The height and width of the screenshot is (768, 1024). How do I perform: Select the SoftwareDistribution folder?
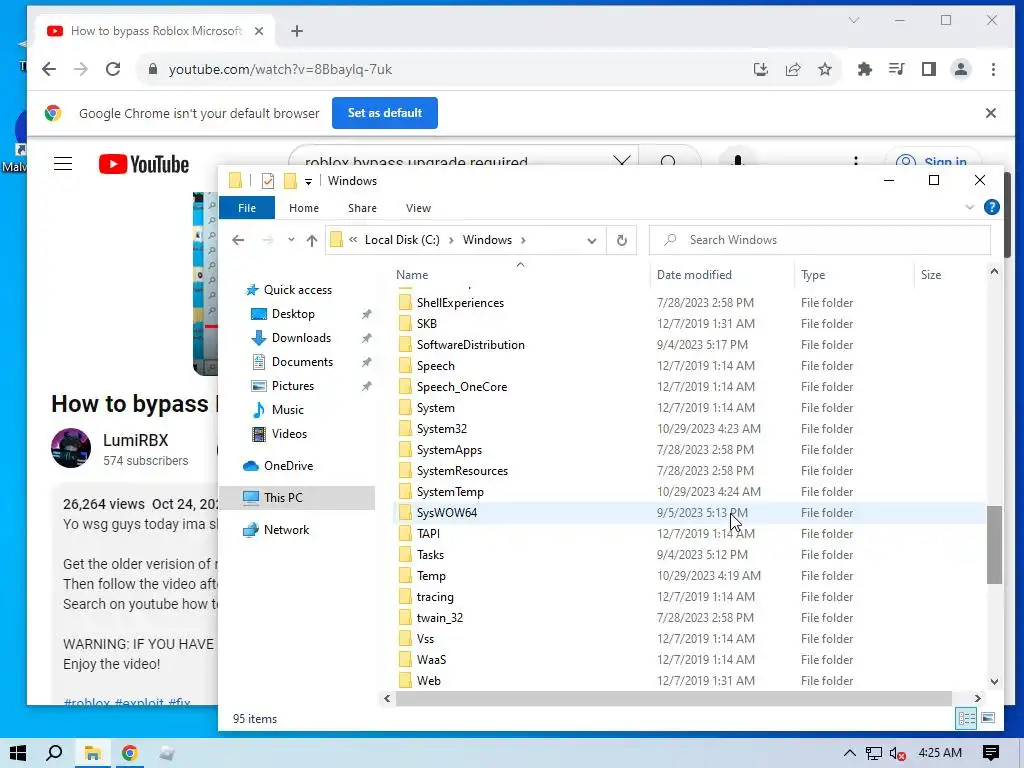(470, 345)
